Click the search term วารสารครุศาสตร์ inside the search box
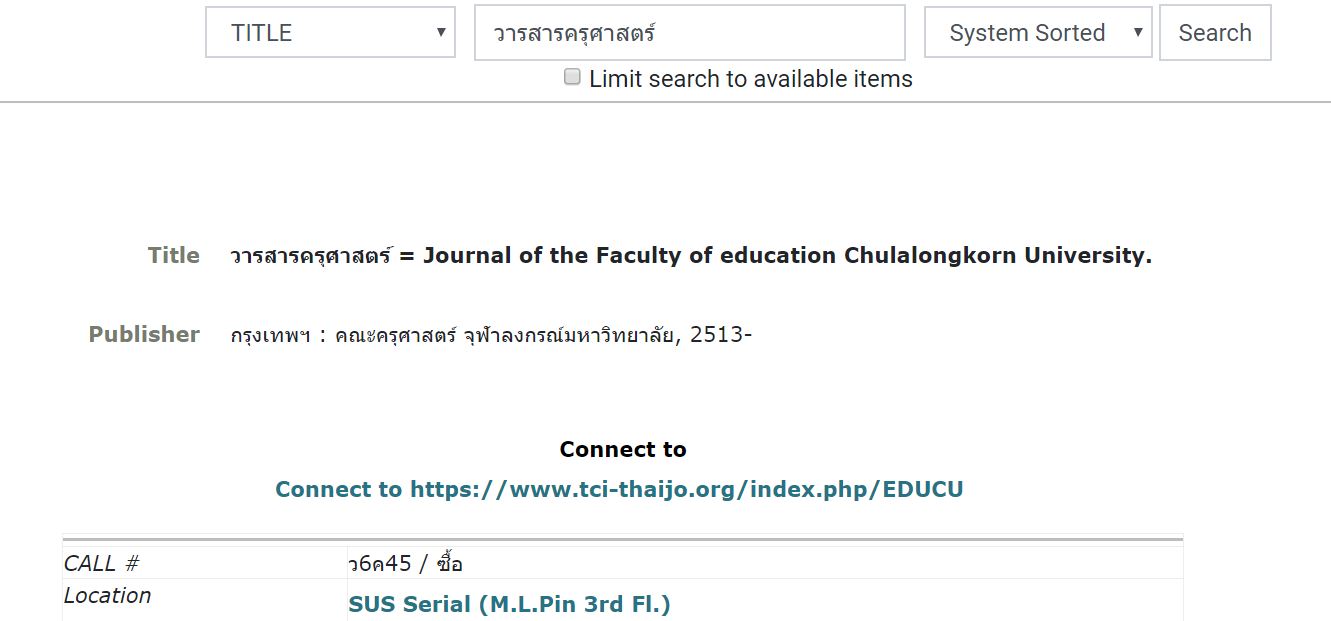 574,33
